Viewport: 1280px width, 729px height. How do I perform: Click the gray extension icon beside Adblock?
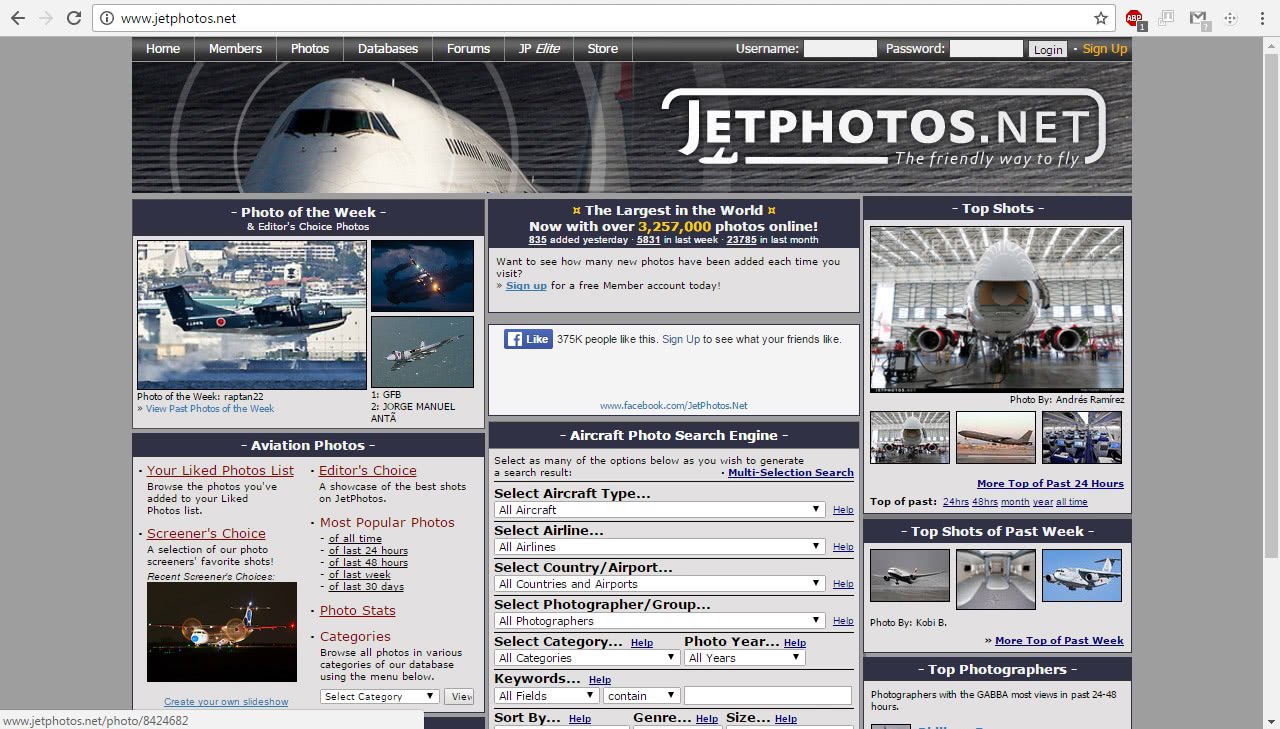pyautogui.click(x=1166, y=18)
